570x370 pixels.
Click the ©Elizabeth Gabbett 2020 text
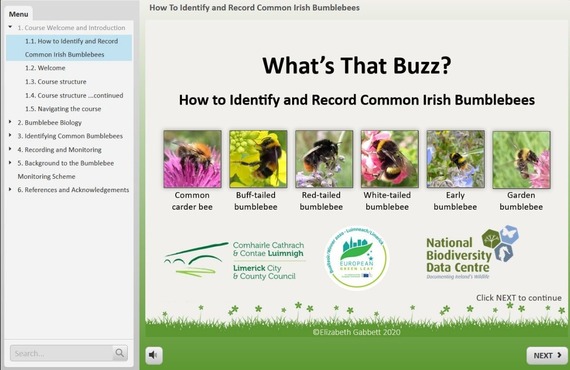click(357, 332)
